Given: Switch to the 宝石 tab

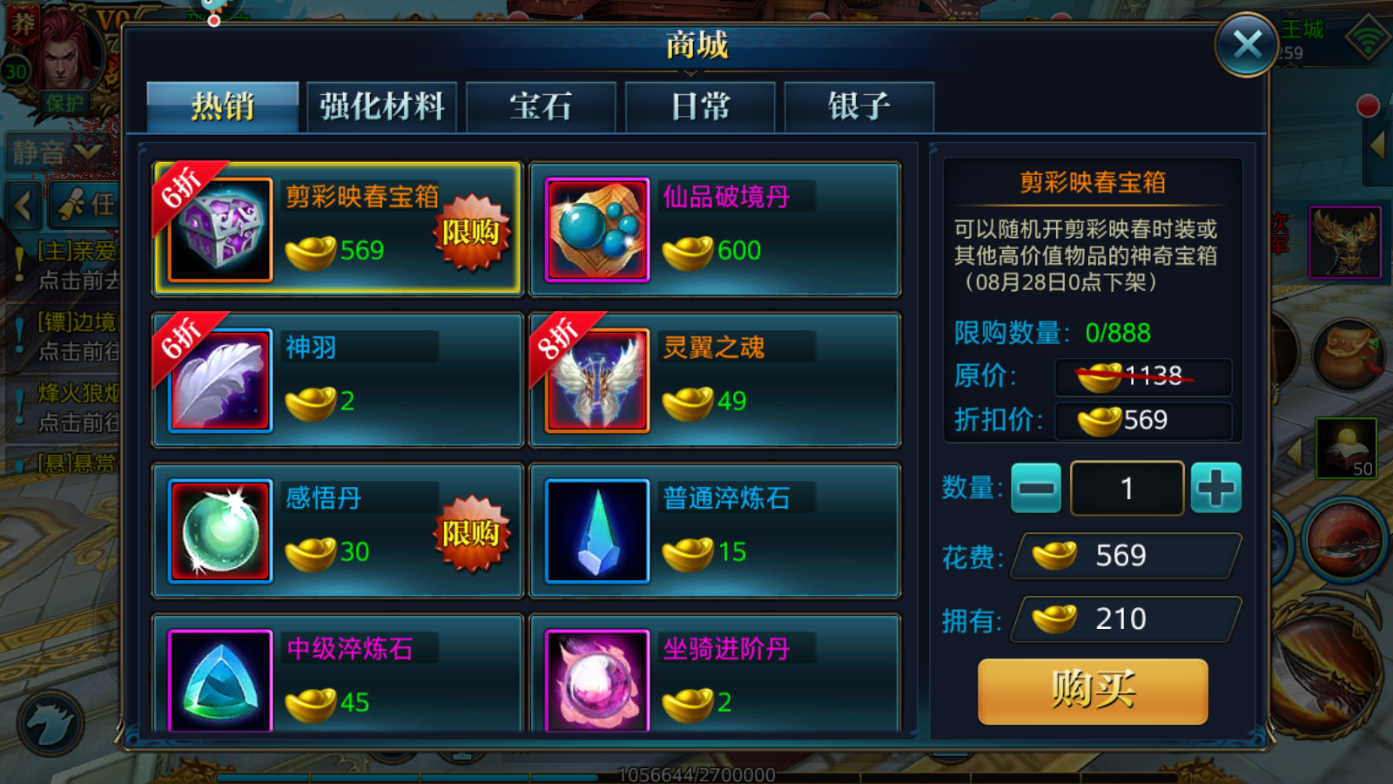Looking at the screenshot, I should (x=541, y=107).
